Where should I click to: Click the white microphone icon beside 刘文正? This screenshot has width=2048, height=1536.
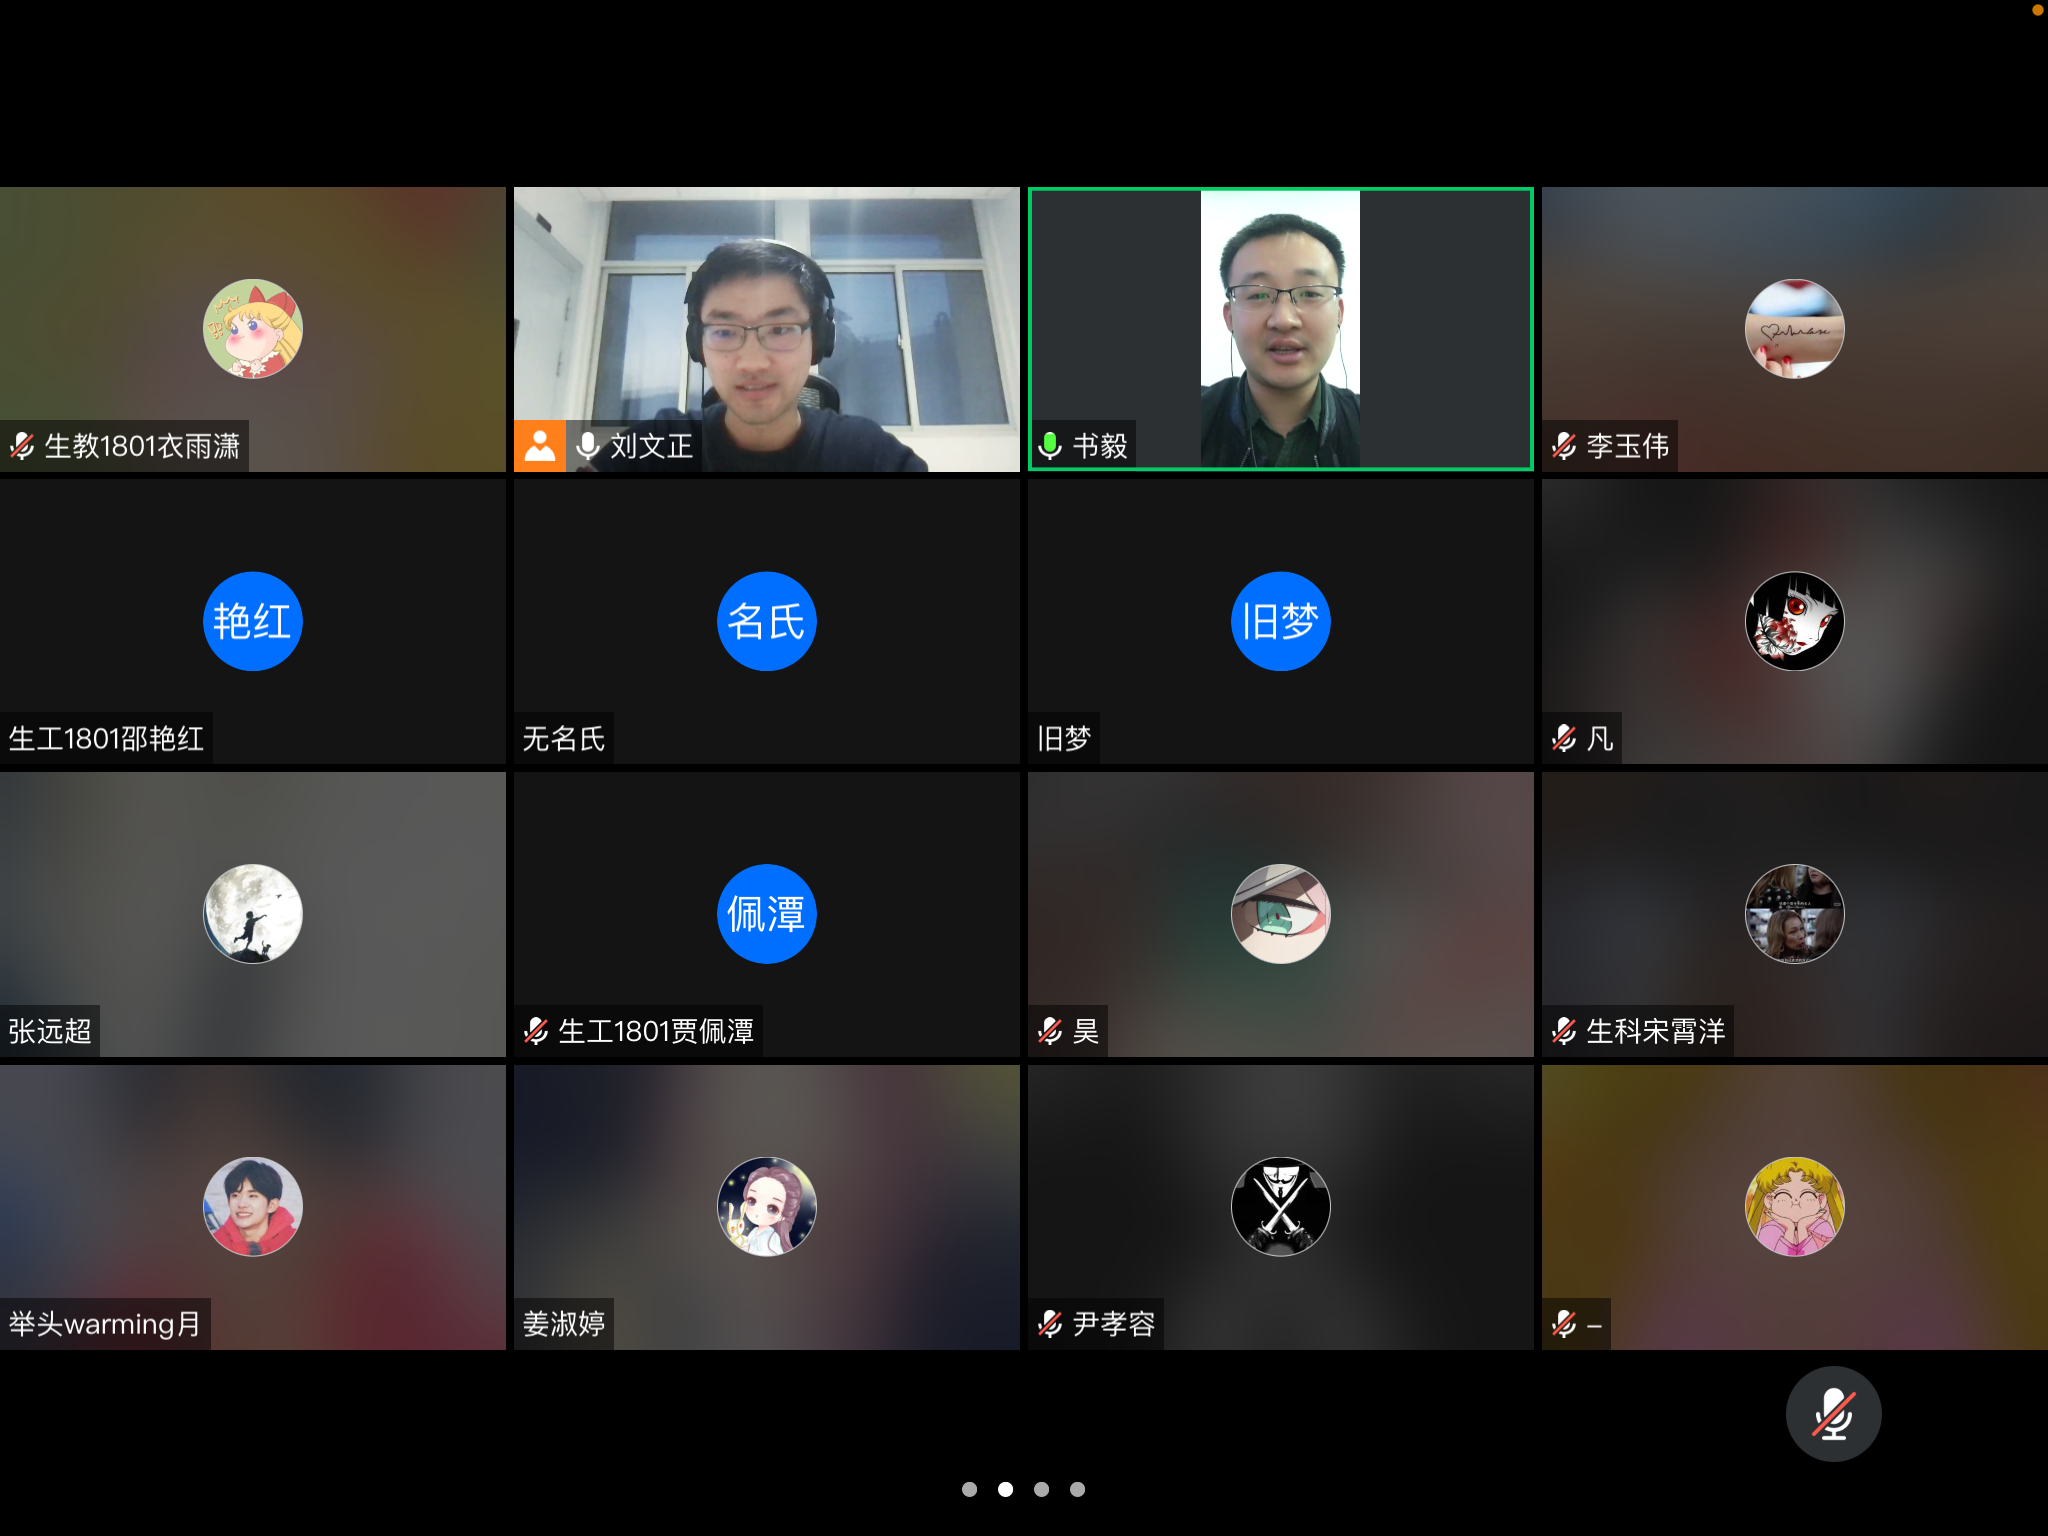[589, 446]
